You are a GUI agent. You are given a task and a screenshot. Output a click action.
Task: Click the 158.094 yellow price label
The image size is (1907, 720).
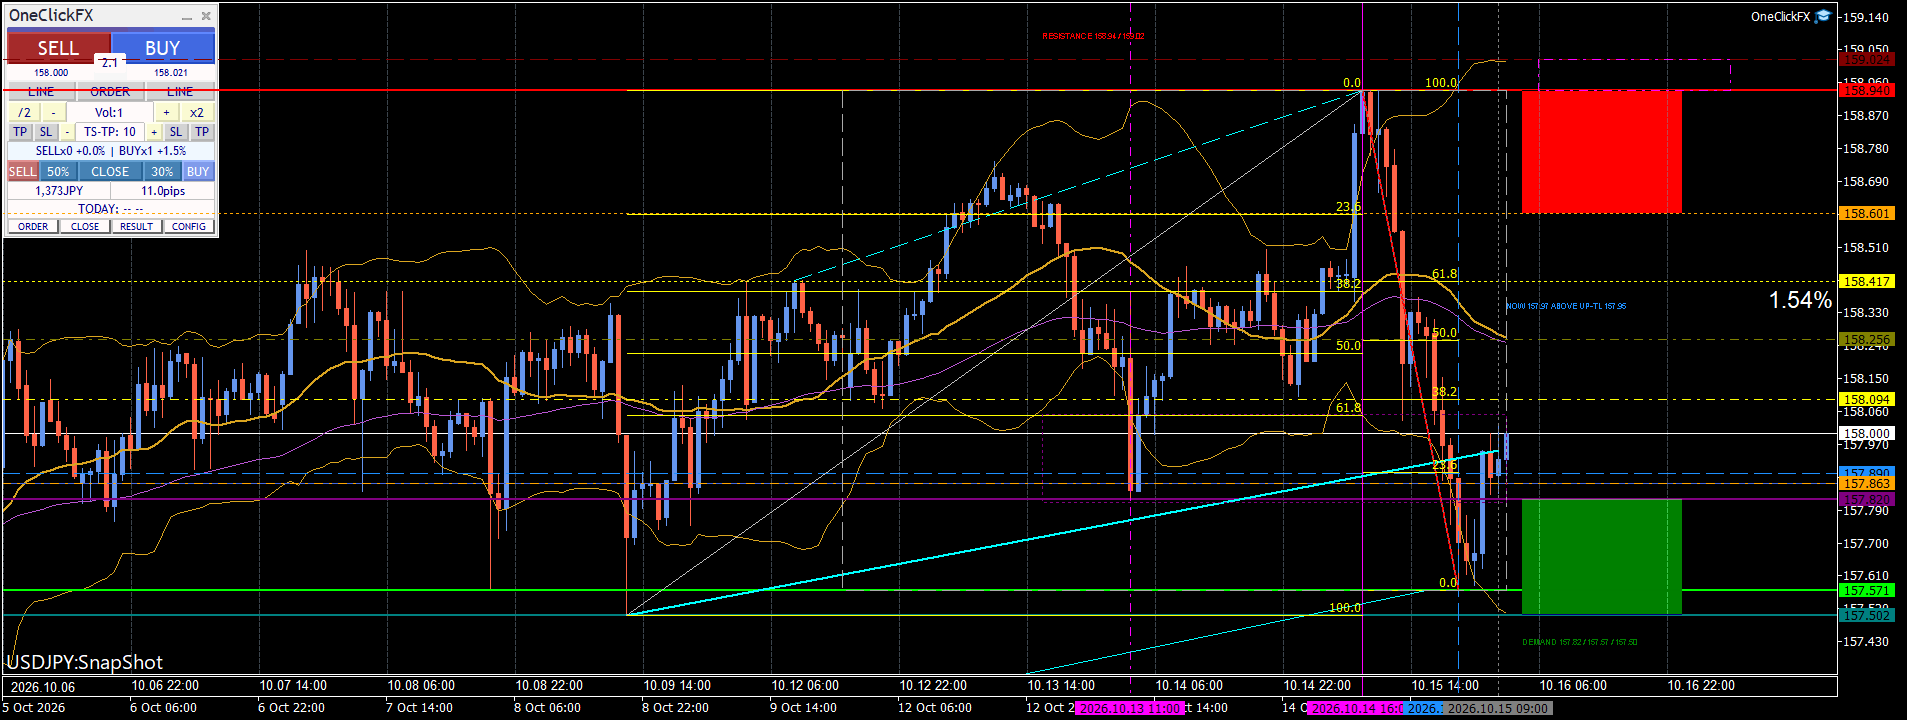click(x=1866, y=399)
